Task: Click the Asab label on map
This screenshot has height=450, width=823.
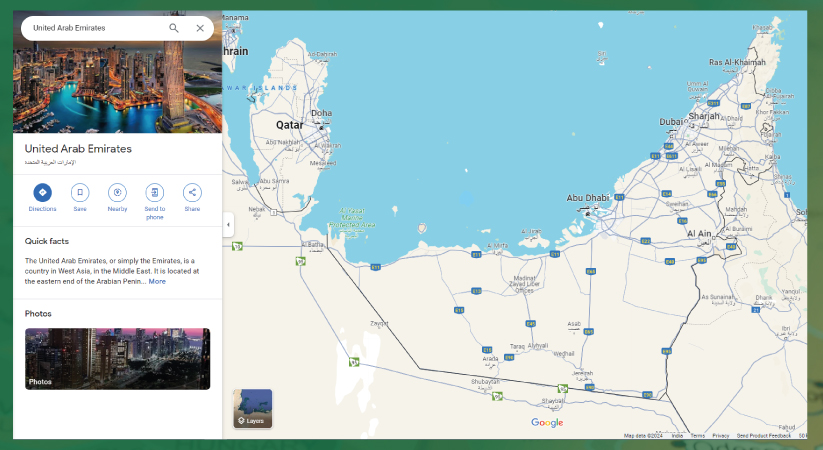Action: (574, 324)
